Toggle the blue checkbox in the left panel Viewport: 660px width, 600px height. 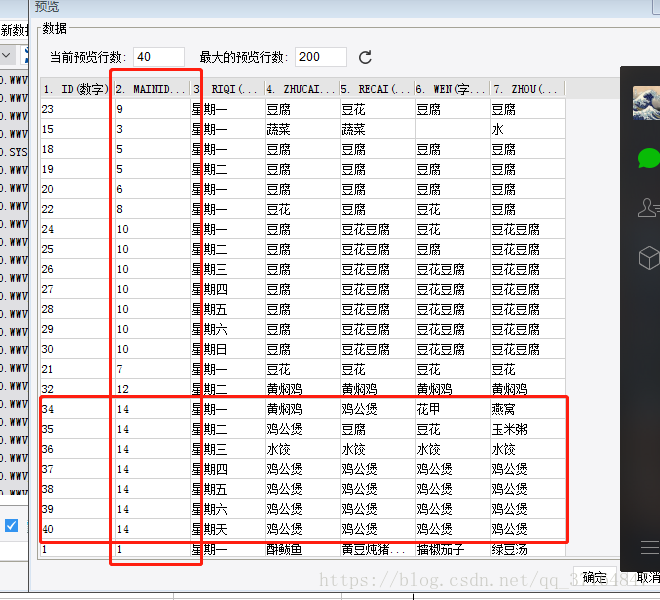coord(11,525)
